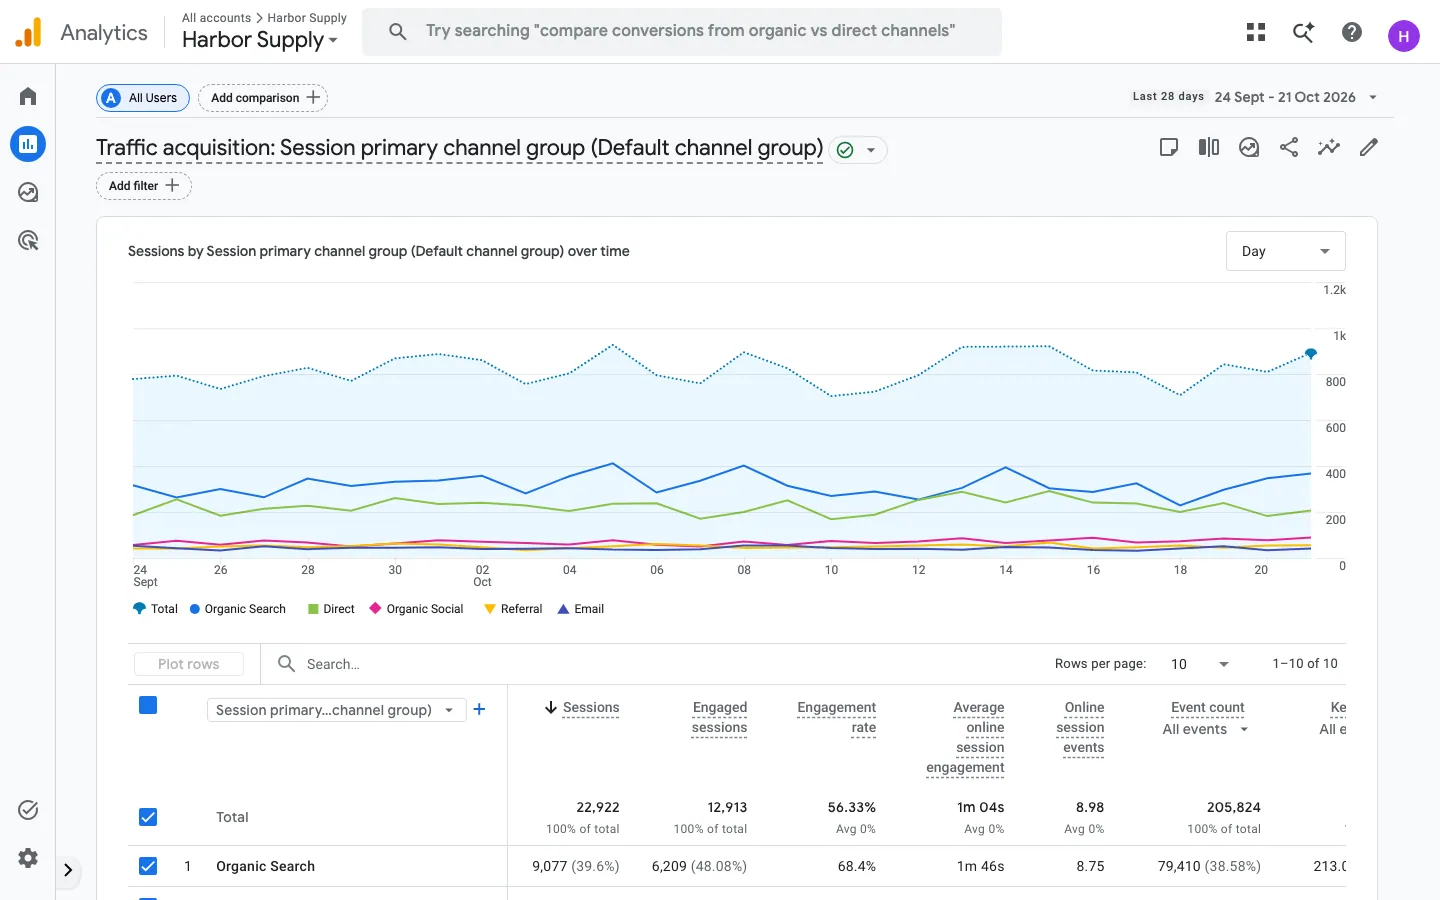Viewport: 1440px width, 900px height.
Task: Toggle the select all rows checkbox in header
Action: tap(148, 705)
